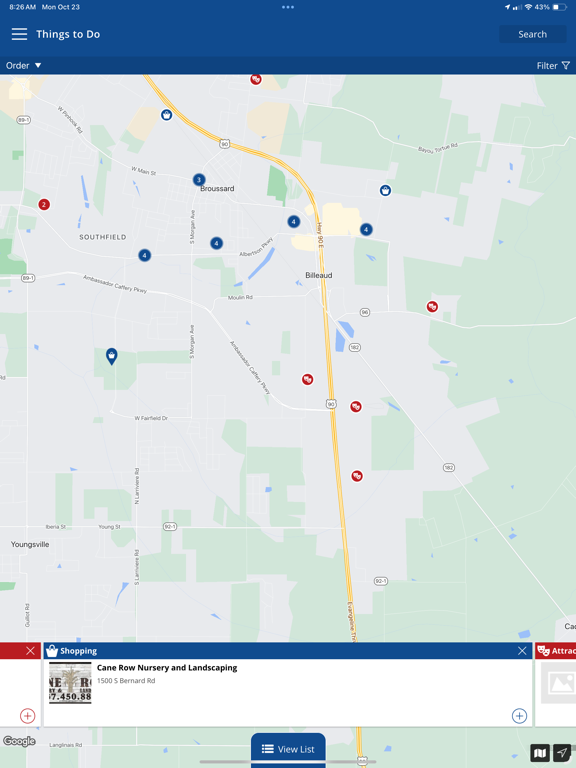Viewport: 576px width, 768px height.
Task: Select the highlighted shopping teardrop pin
Action: point(112,356)
